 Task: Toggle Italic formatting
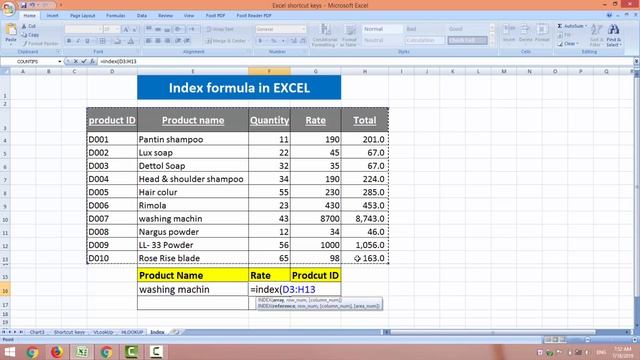78,41
